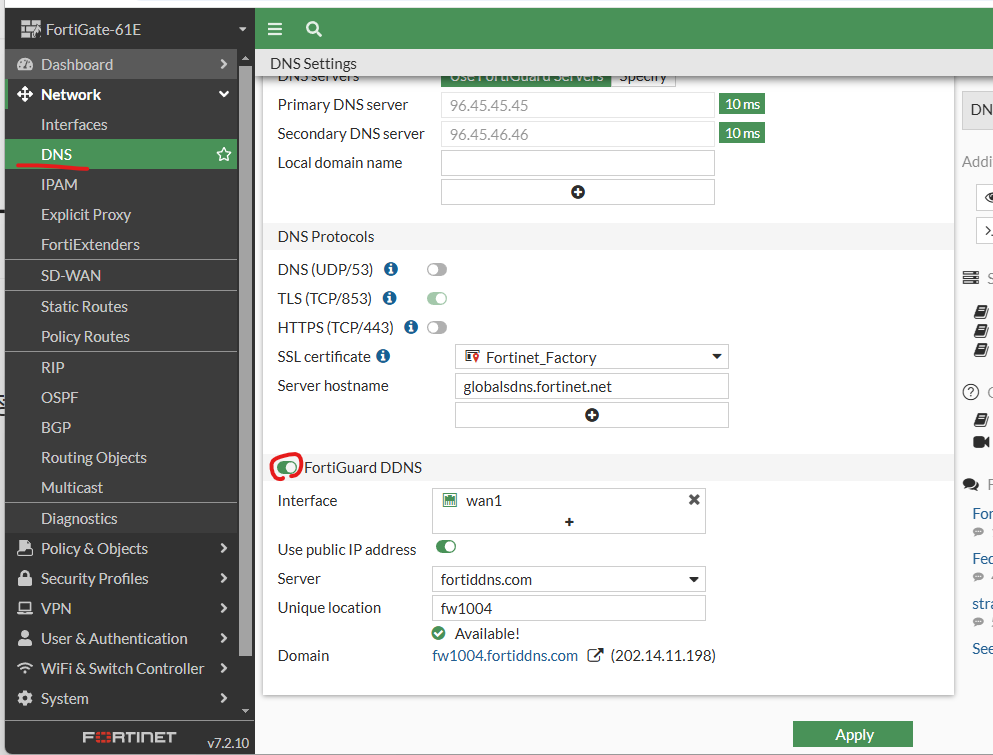Click Unique location fw1004 field
Image resolution: width=993 pixels, height=755 pixels.
[569, 608]
